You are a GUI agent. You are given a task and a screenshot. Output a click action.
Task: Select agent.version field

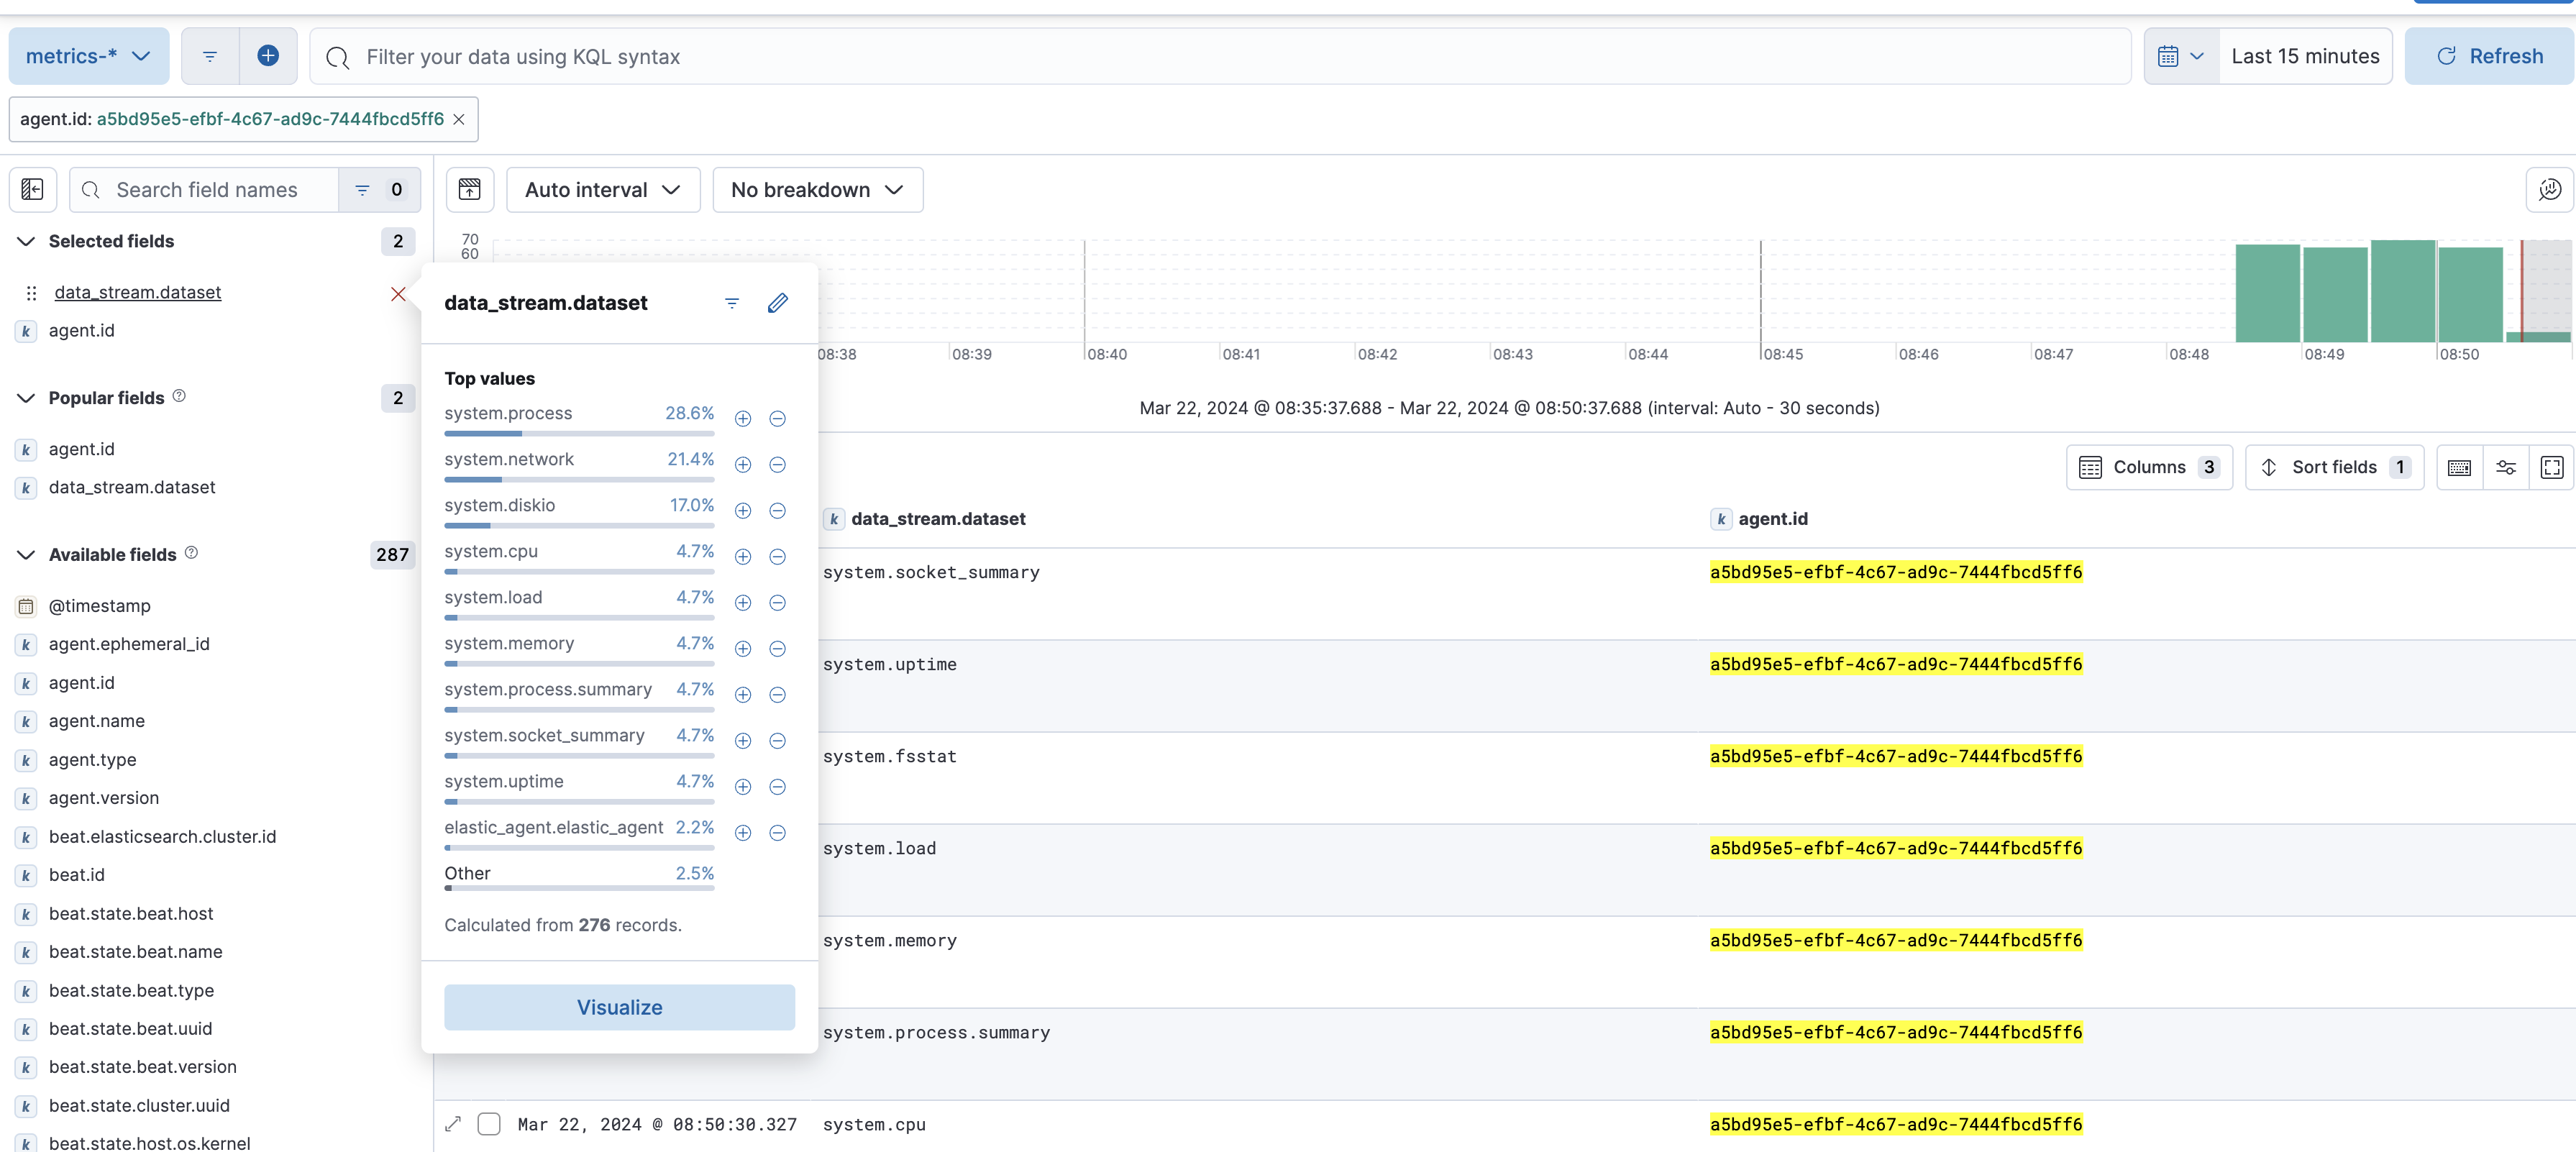coord(103,798)
